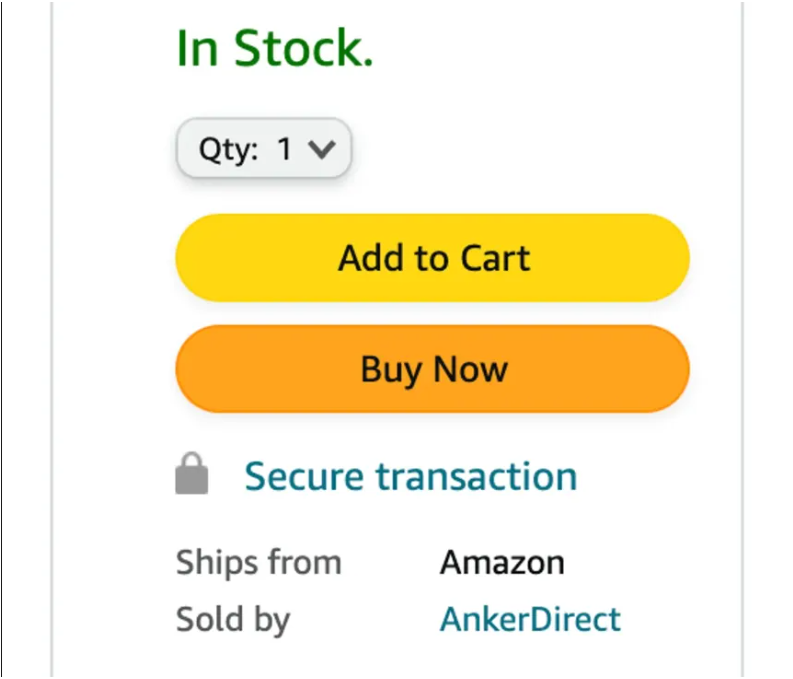
Task: Open the Qty: 1 dropdown
Action: 264,148
